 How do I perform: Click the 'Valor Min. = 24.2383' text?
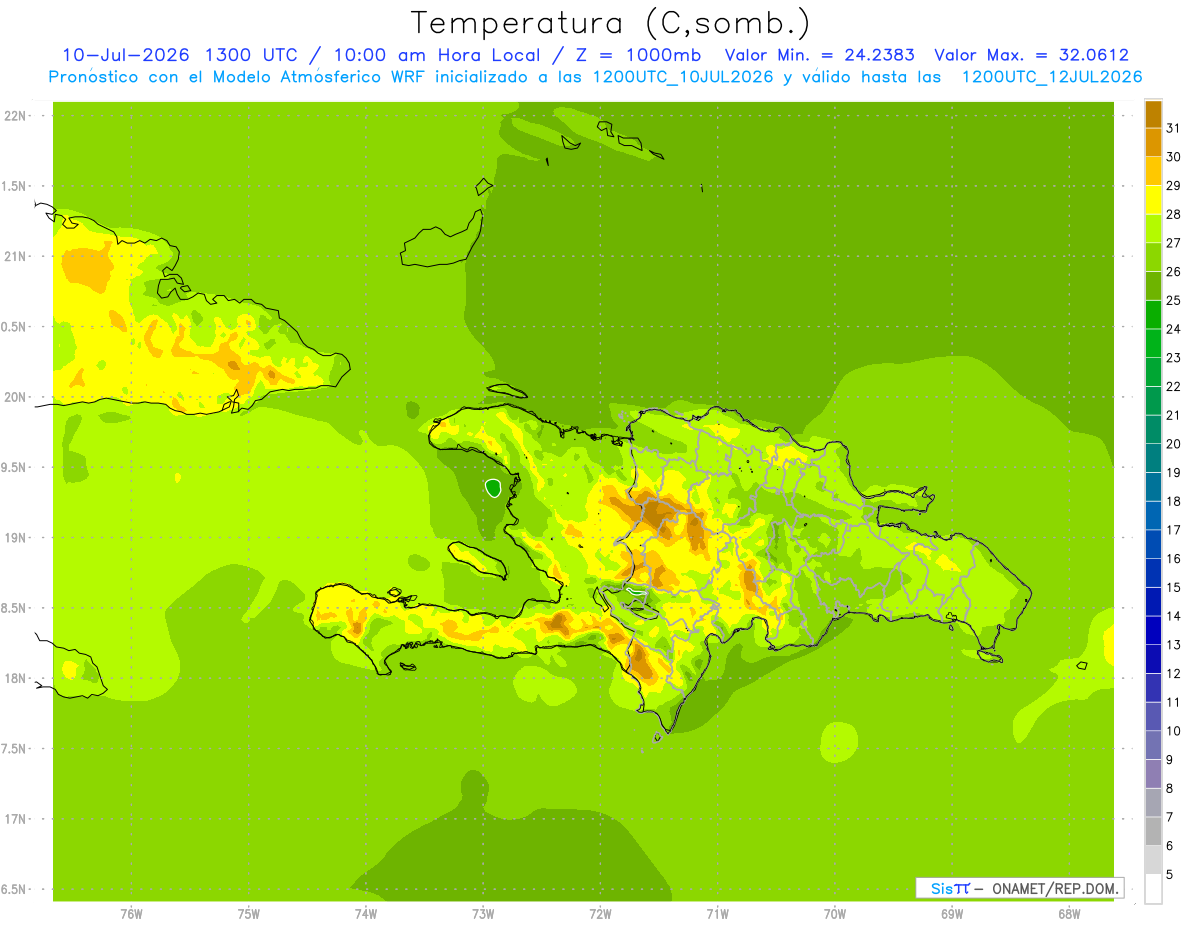[x=819, y=55]
